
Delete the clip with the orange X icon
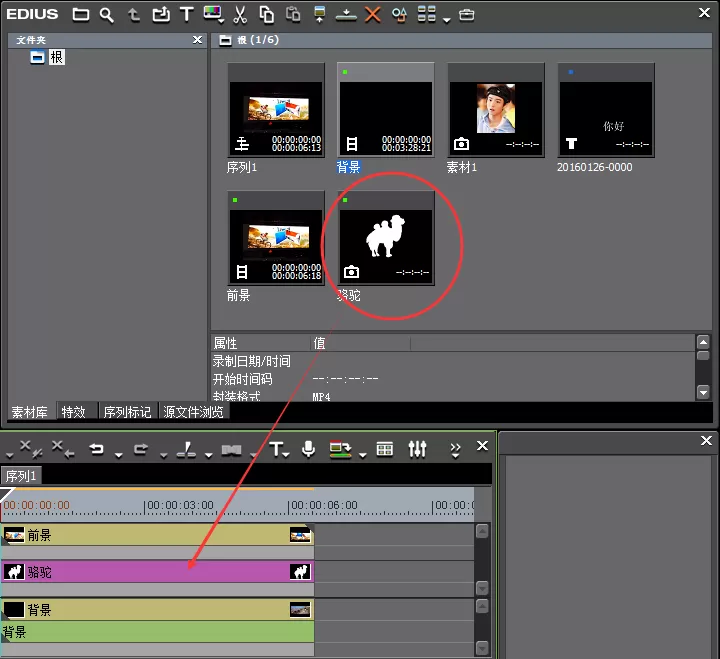(372, 15)
